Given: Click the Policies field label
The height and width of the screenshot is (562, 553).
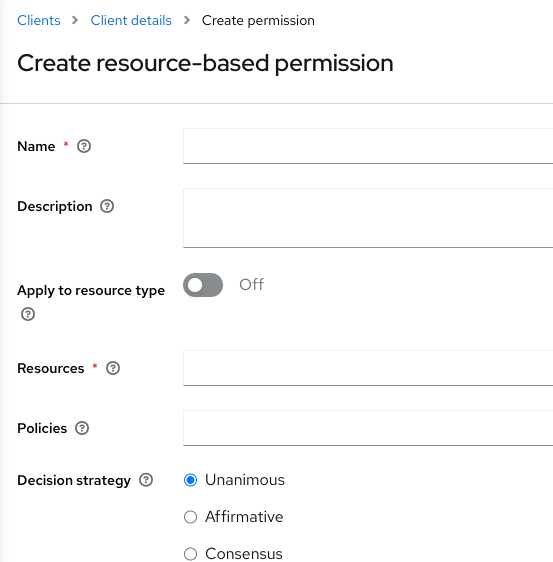Looking at the screenshot, I should point(42,428).
